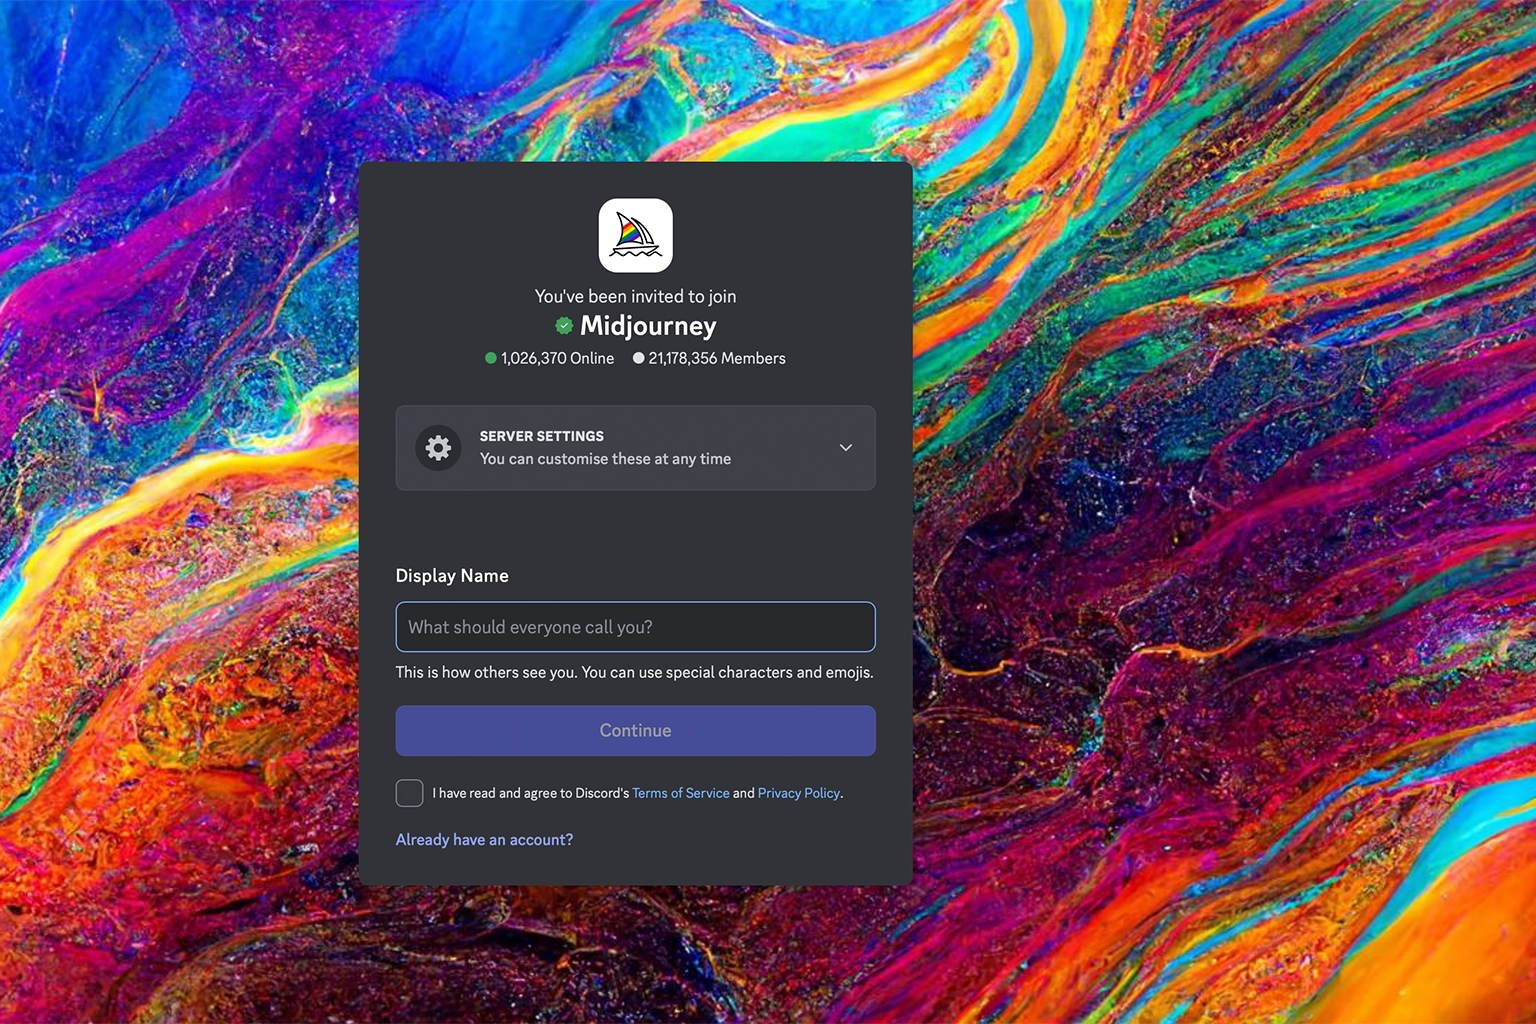The width and height of the screenshot is (1536, 1024).
Task: Click the grey members count dot
Action: [638, 358]
